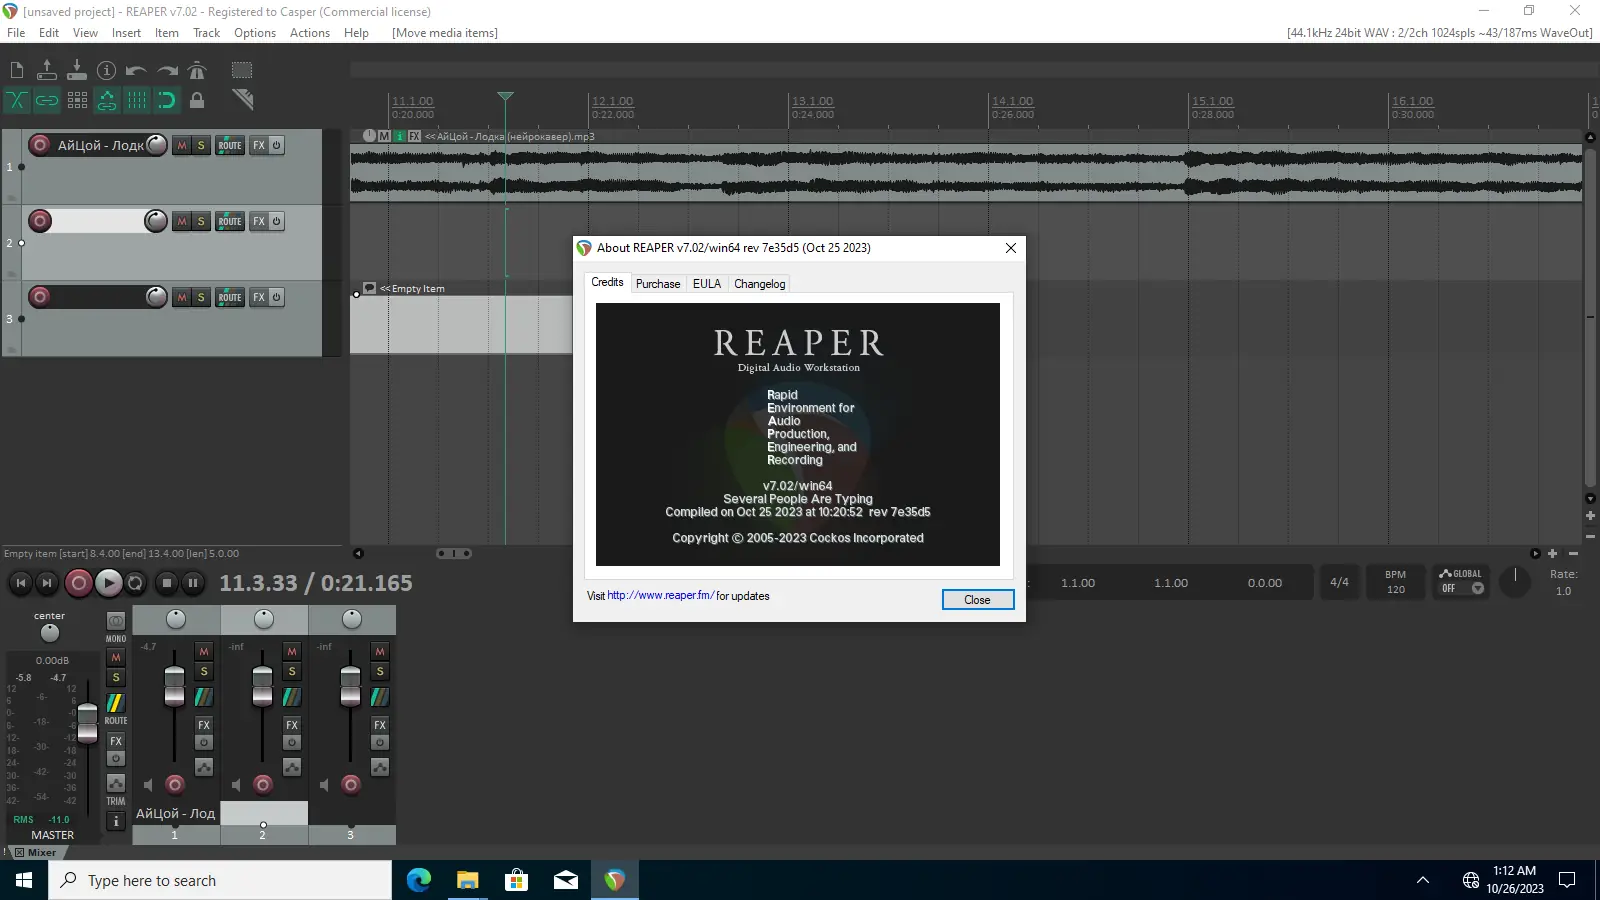Click the transport Stop button
Image resolution: width=1600 pixels, height=900 pixels.
(x=167, y=583)
